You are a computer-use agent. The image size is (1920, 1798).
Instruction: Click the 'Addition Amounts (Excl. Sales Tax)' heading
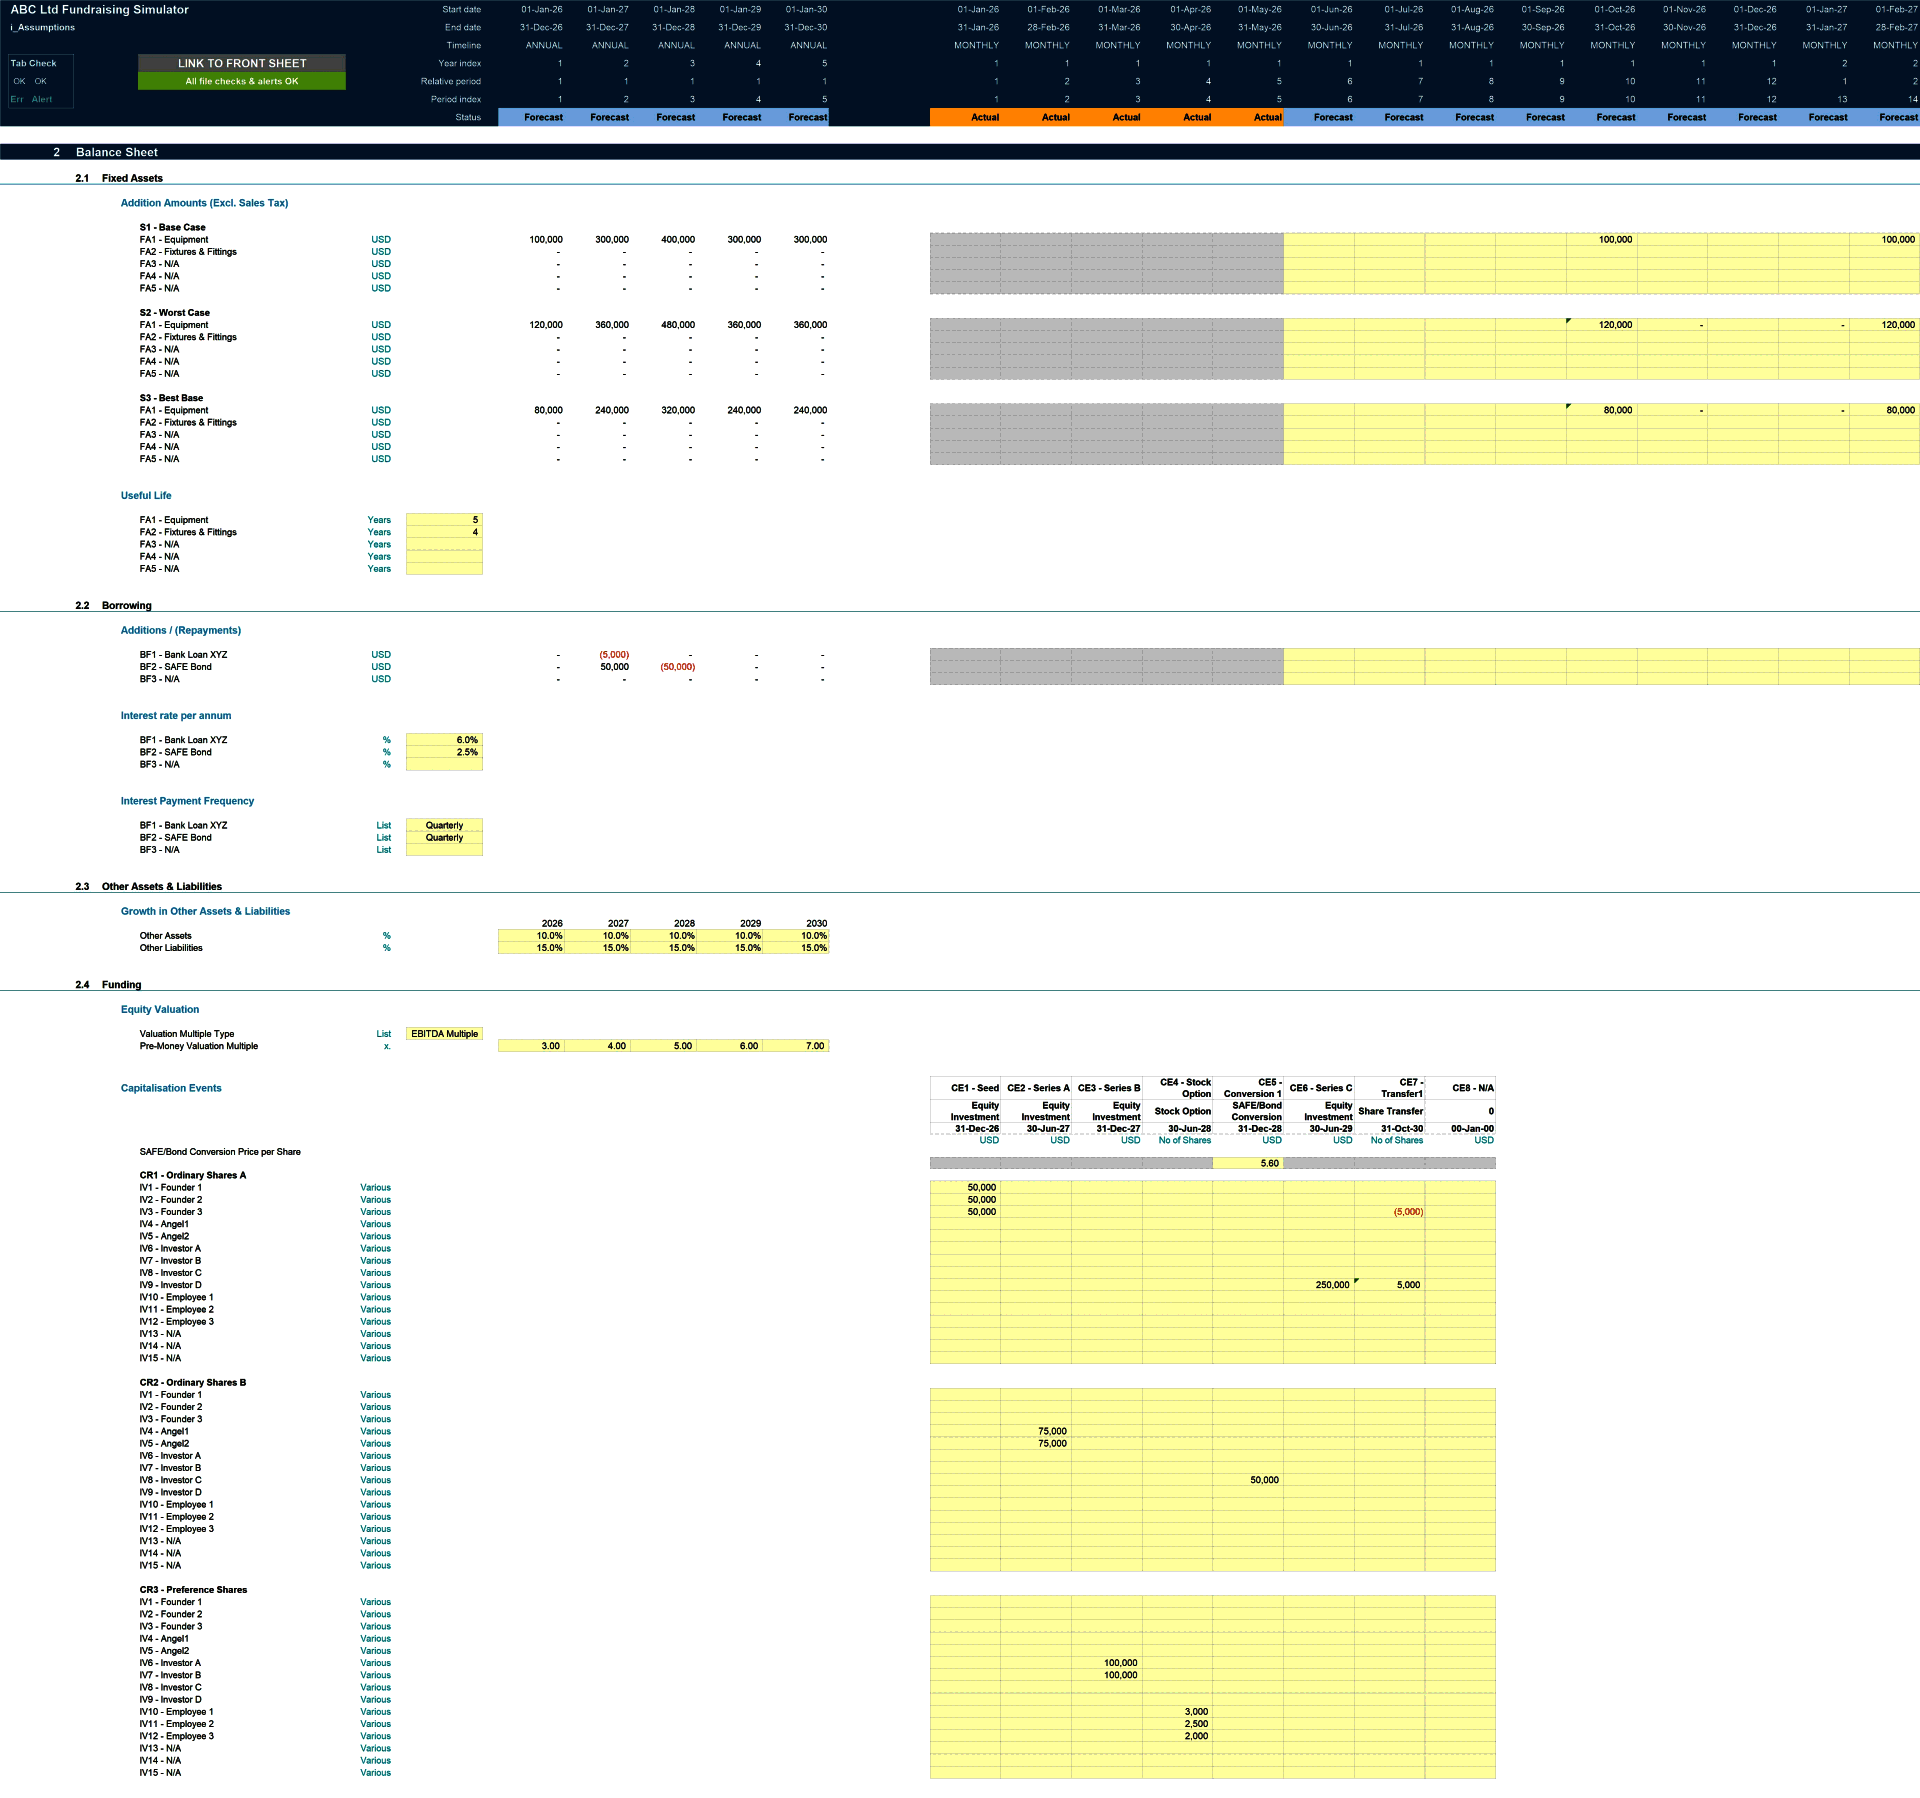point(204,203)
